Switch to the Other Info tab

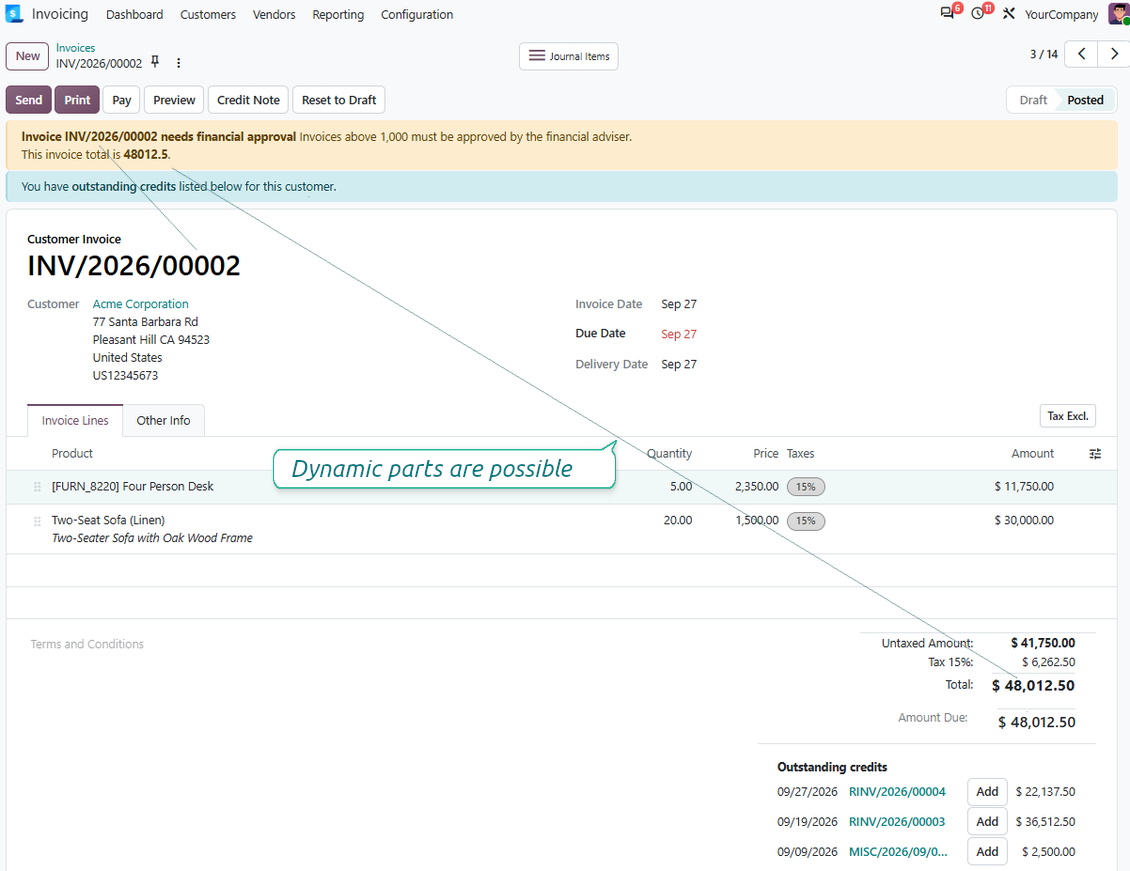pyautogui.click(x=164, y=421)
